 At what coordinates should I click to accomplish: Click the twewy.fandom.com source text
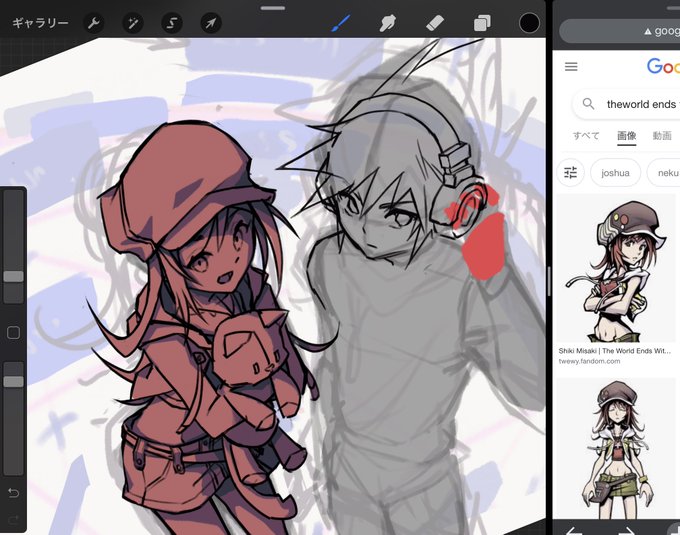click(x=589, y=361)
